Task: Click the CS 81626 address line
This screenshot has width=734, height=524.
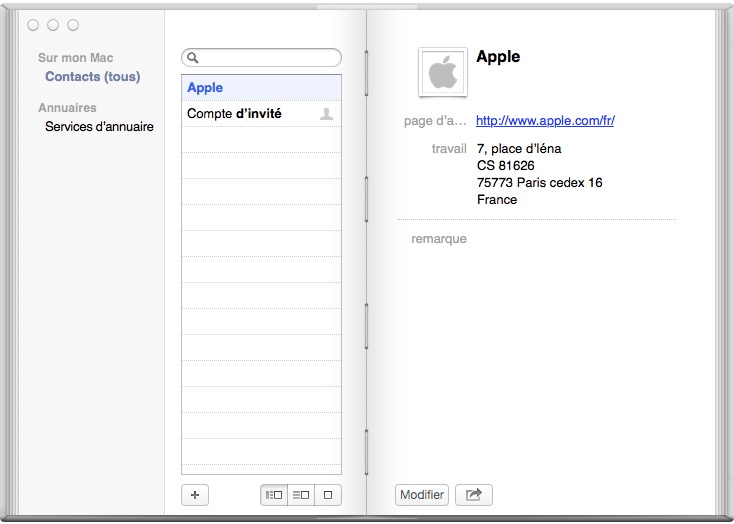Action: point(506,166)
